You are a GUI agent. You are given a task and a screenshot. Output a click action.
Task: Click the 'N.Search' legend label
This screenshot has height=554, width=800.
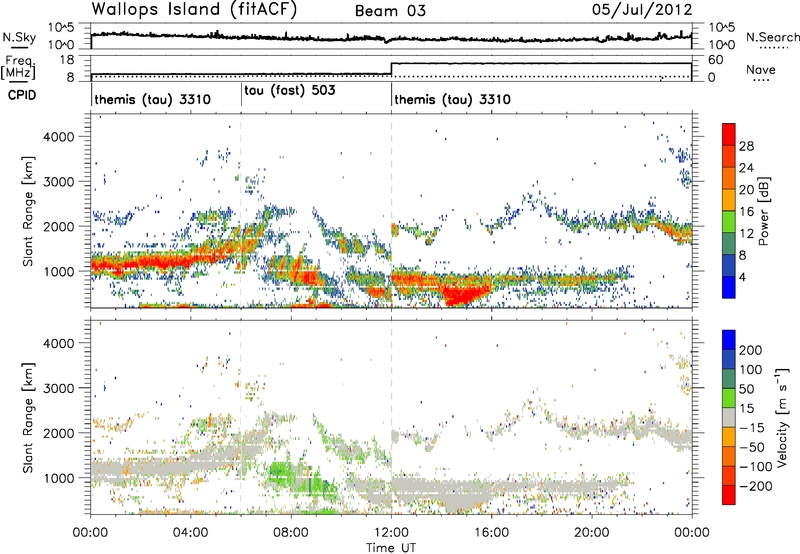coord(772,37)
